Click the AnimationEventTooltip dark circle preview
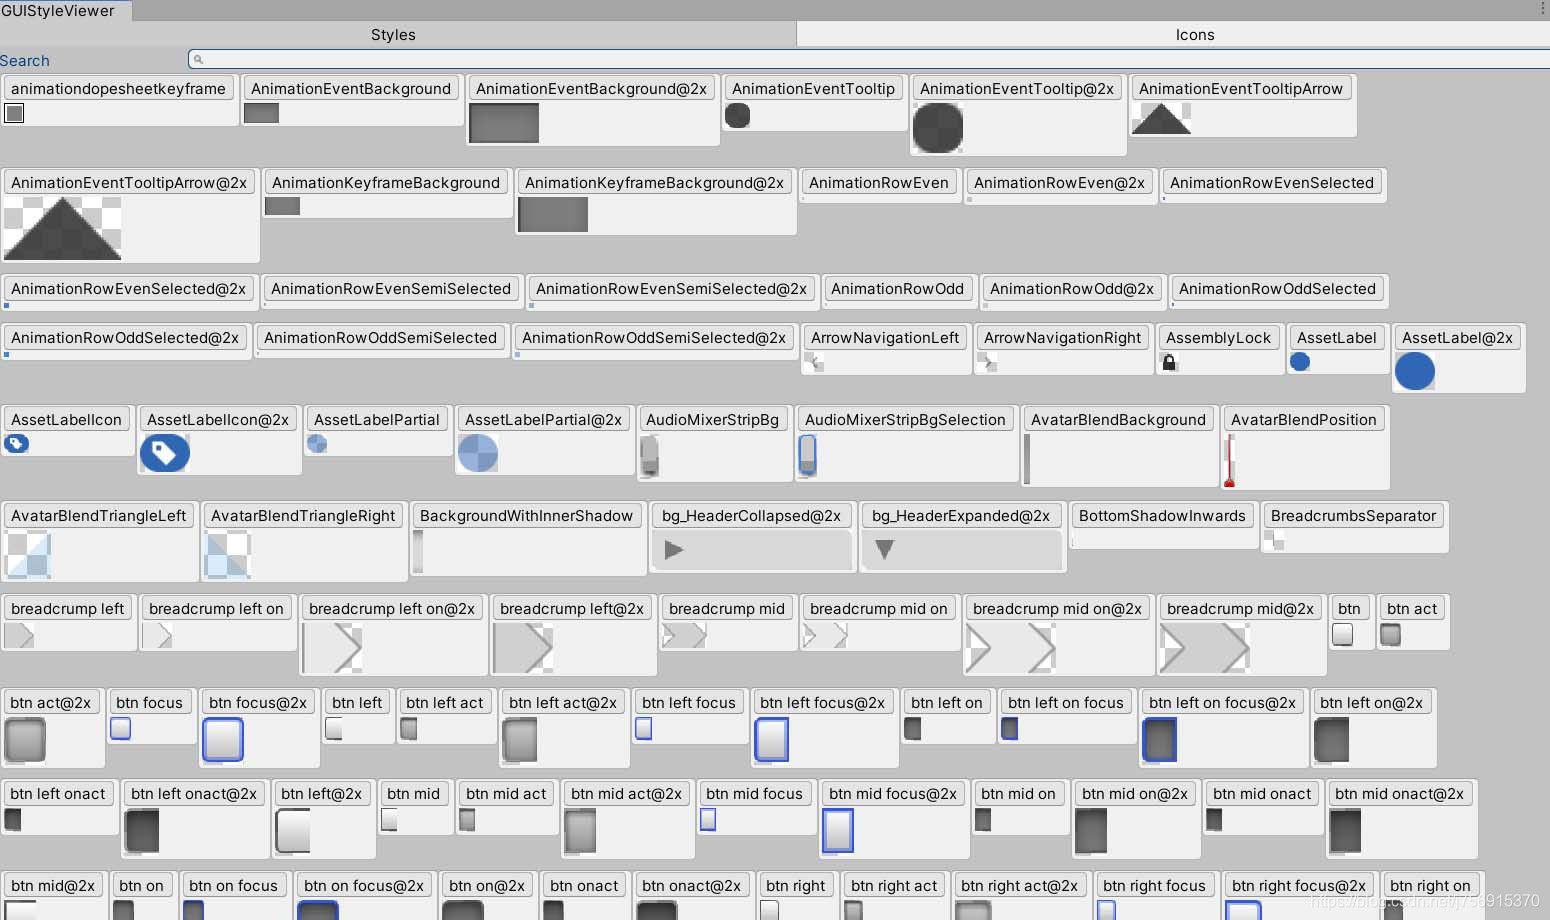This screenshot has height=920, width=1550. click(x=737, y=115)
